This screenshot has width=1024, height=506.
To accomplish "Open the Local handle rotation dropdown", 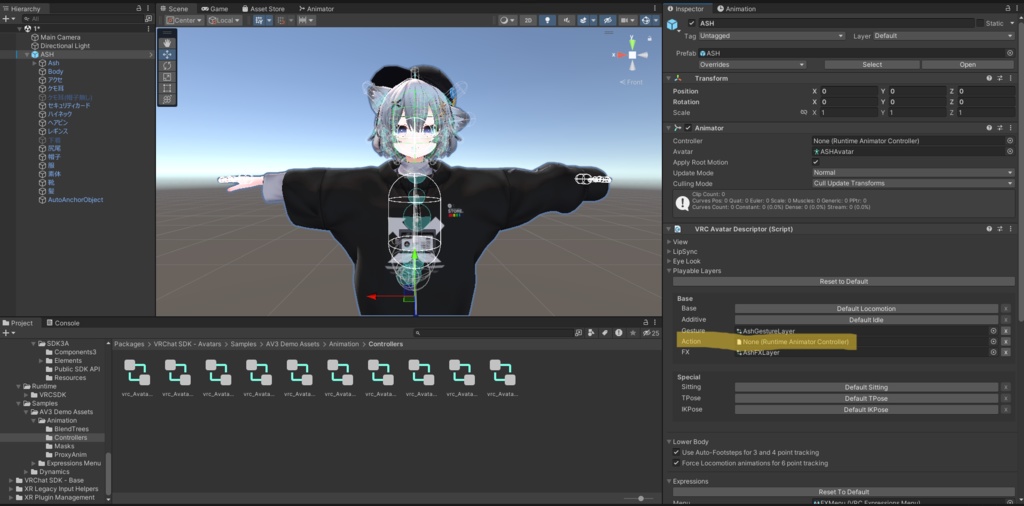I will pyautogui.click(x=224, y=20).
